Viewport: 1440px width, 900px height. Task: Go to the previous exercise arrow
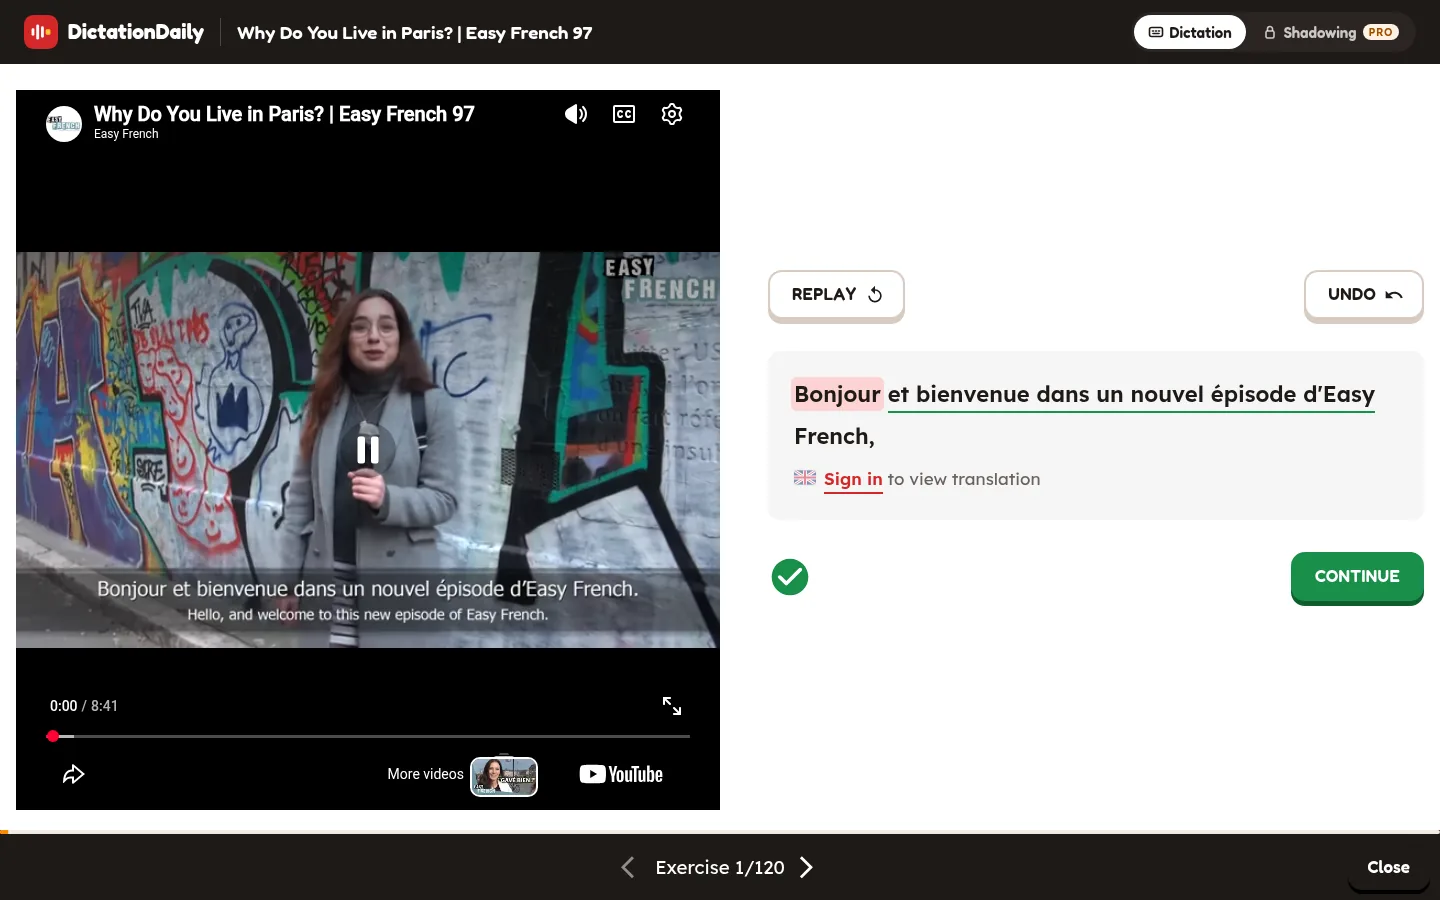628,867
